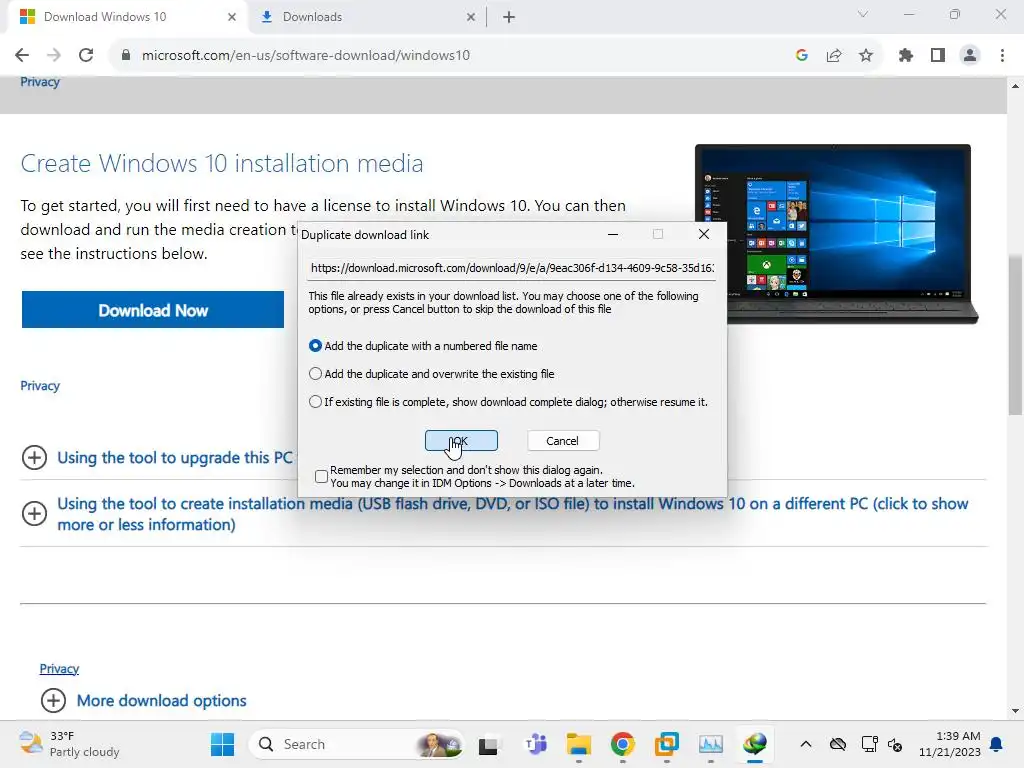The height and width of the screenshot is (768, 1024).
Task: Share this page via the share icon
Action: [834, 56]
